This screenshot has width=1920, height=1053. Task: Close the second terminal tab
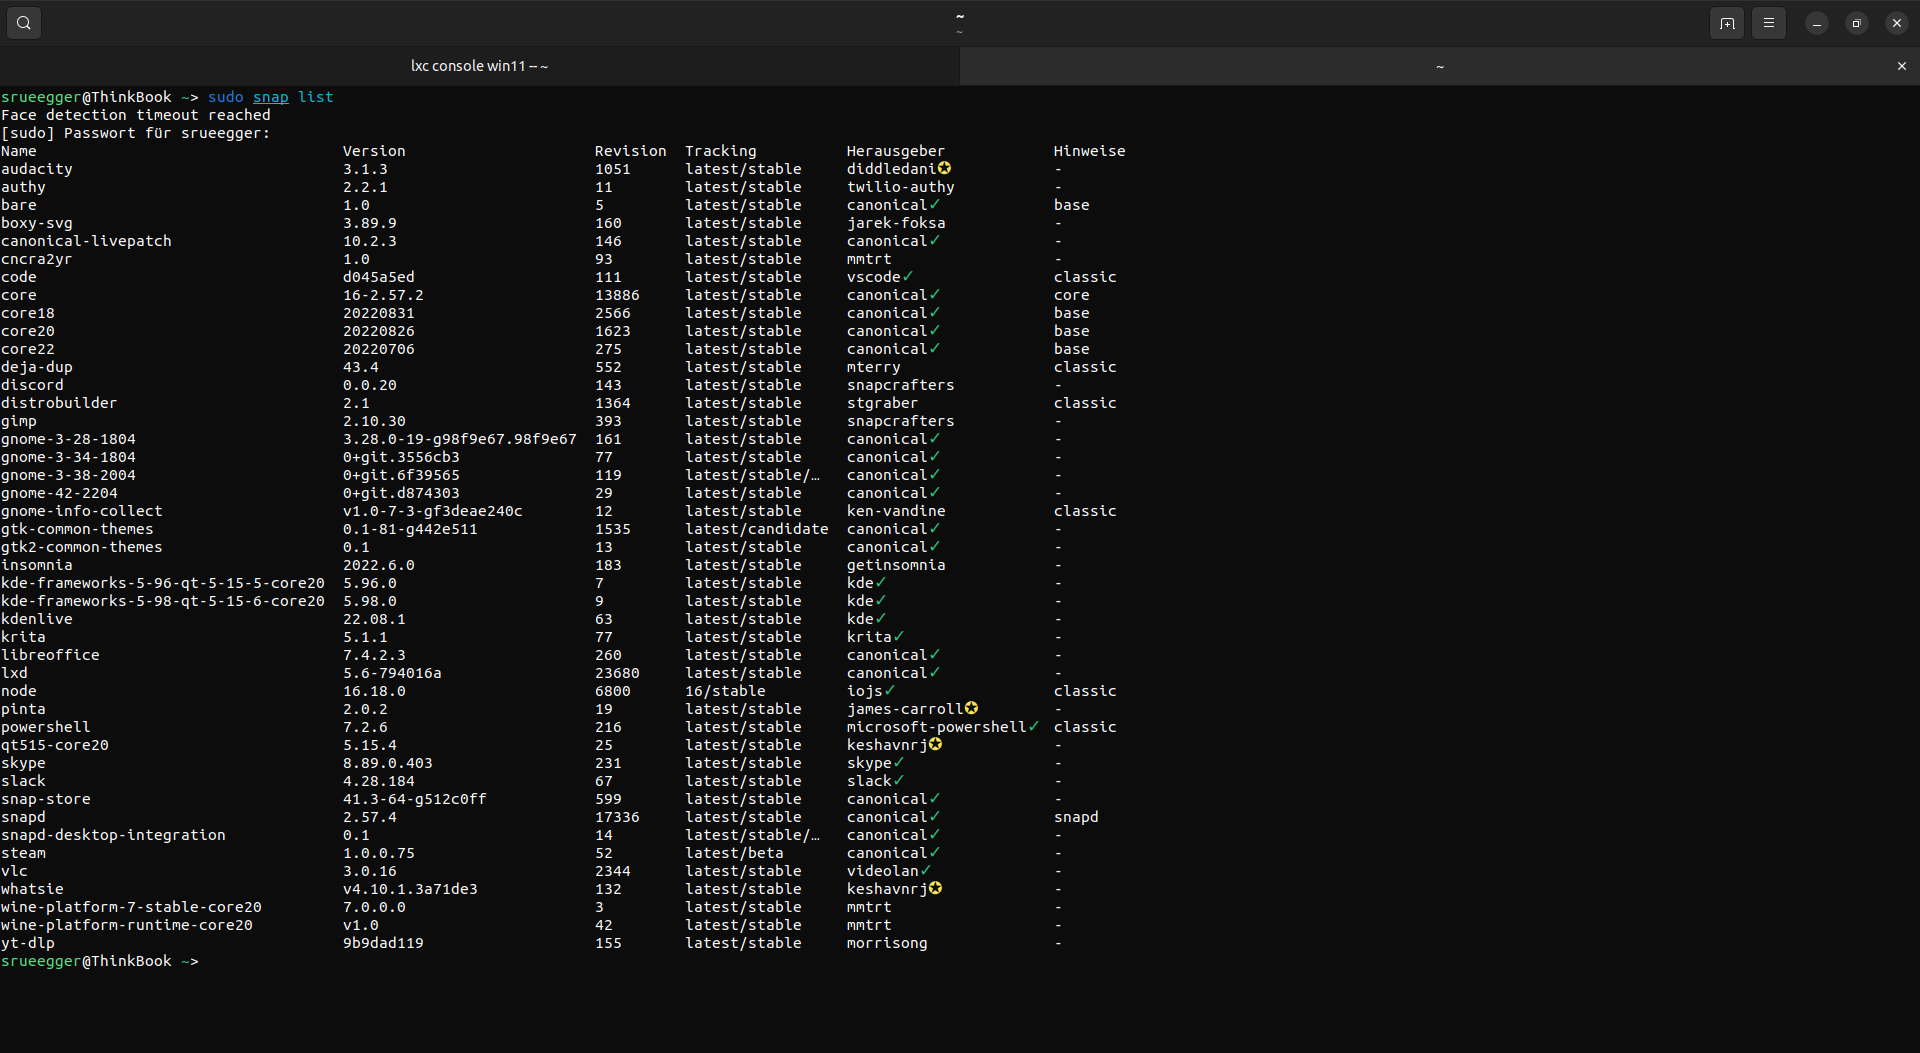[x=1902, y=66]
